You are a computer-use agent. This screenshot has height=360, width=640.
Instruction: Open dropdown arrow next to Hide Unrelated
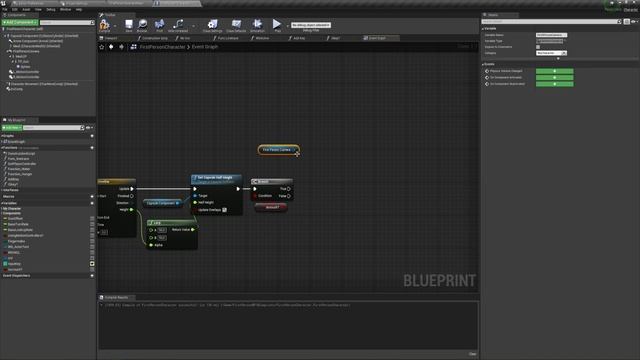(x=193, y=26)
